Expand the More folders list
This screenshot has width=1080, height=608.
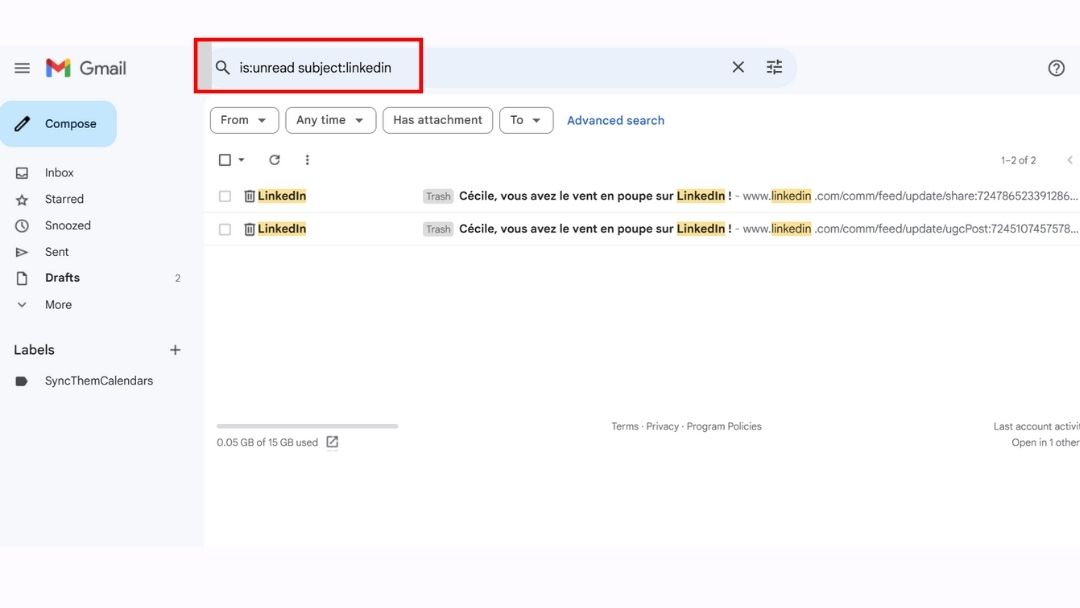(58, 304)
